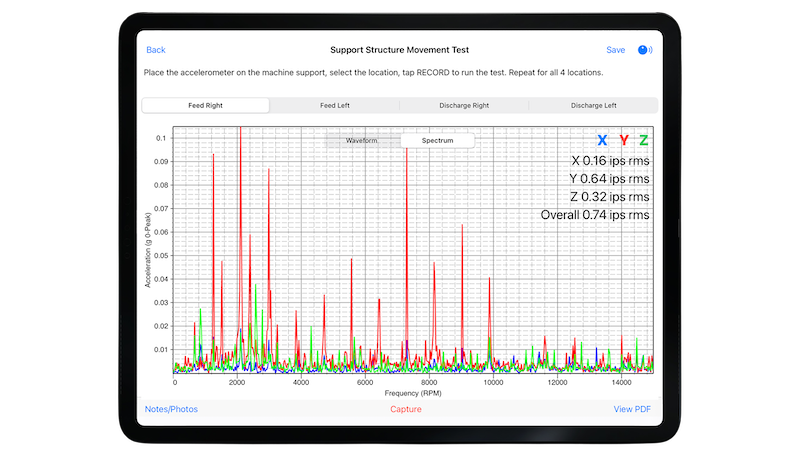Save the test results
Image resolution: width=800 pixels, height=457 pixels.
point(615,50)
